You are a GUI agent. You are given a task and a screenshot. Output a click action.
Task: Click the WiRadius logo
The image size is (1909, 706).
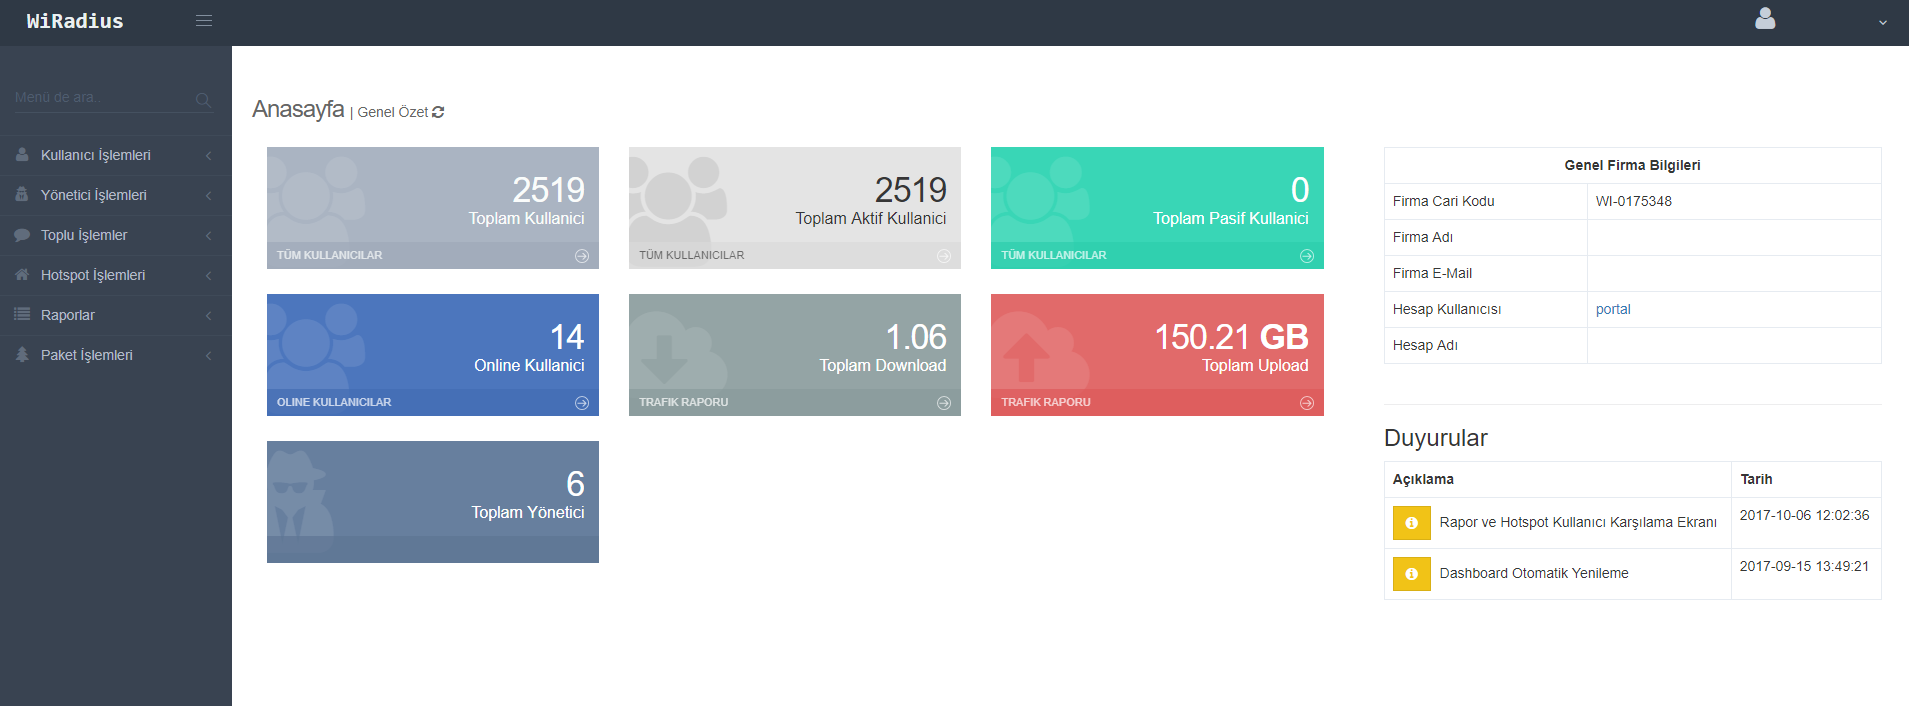tap(75, 21)
